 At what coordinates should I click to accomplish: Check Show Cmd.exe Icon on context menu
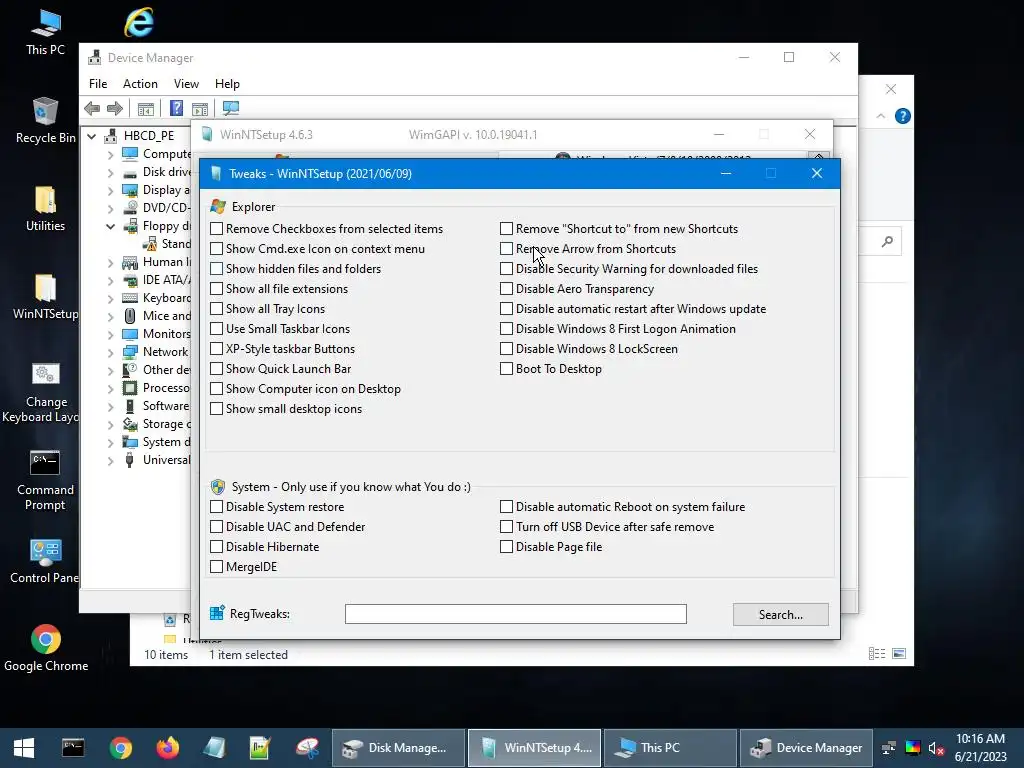216,249
